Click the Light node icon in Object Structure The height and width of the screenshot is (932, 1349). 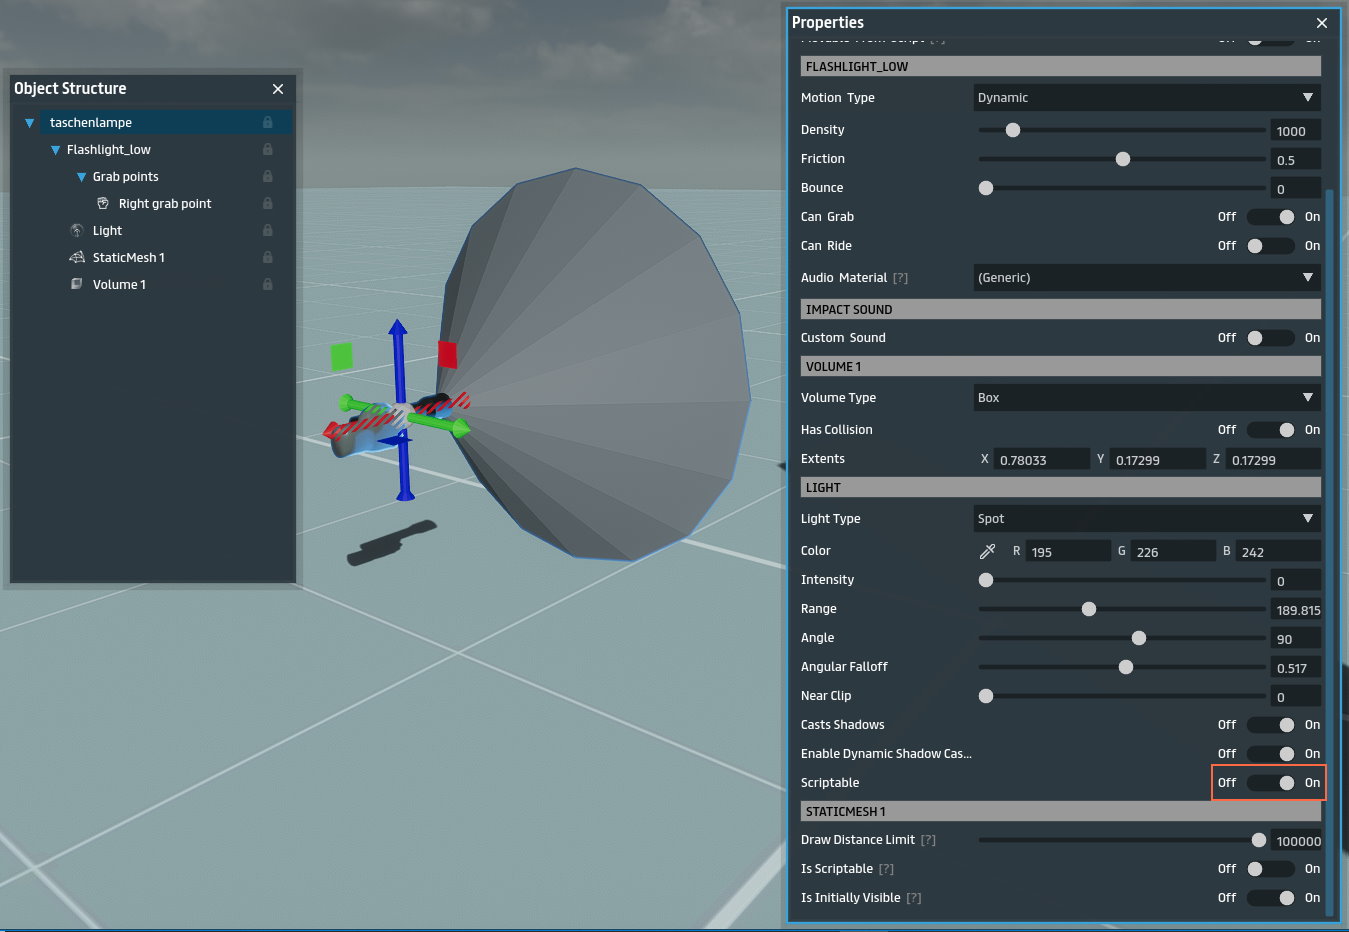point(77,230)
